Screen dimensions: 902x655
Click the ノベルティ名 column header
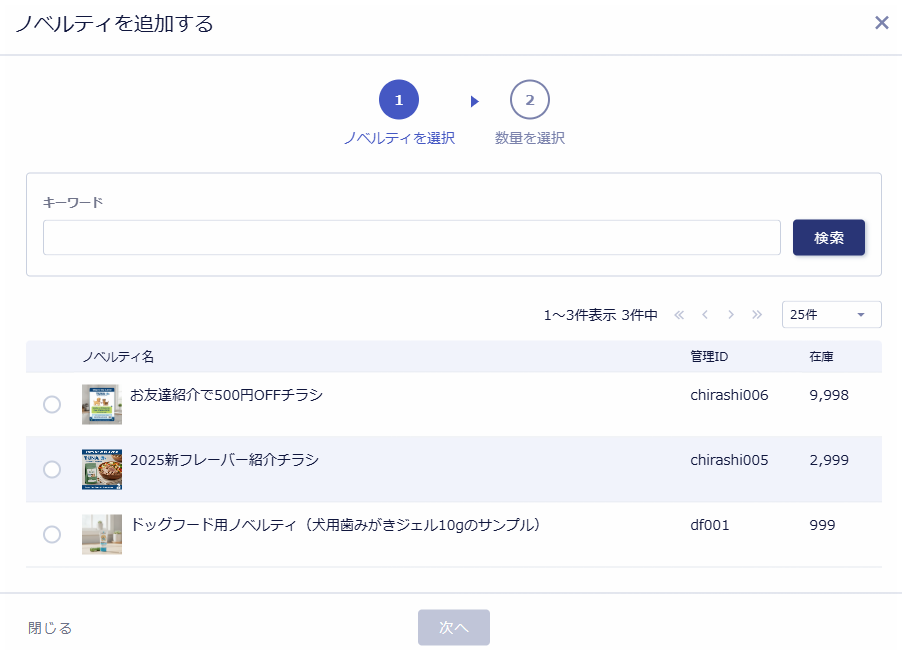(118, 357)
